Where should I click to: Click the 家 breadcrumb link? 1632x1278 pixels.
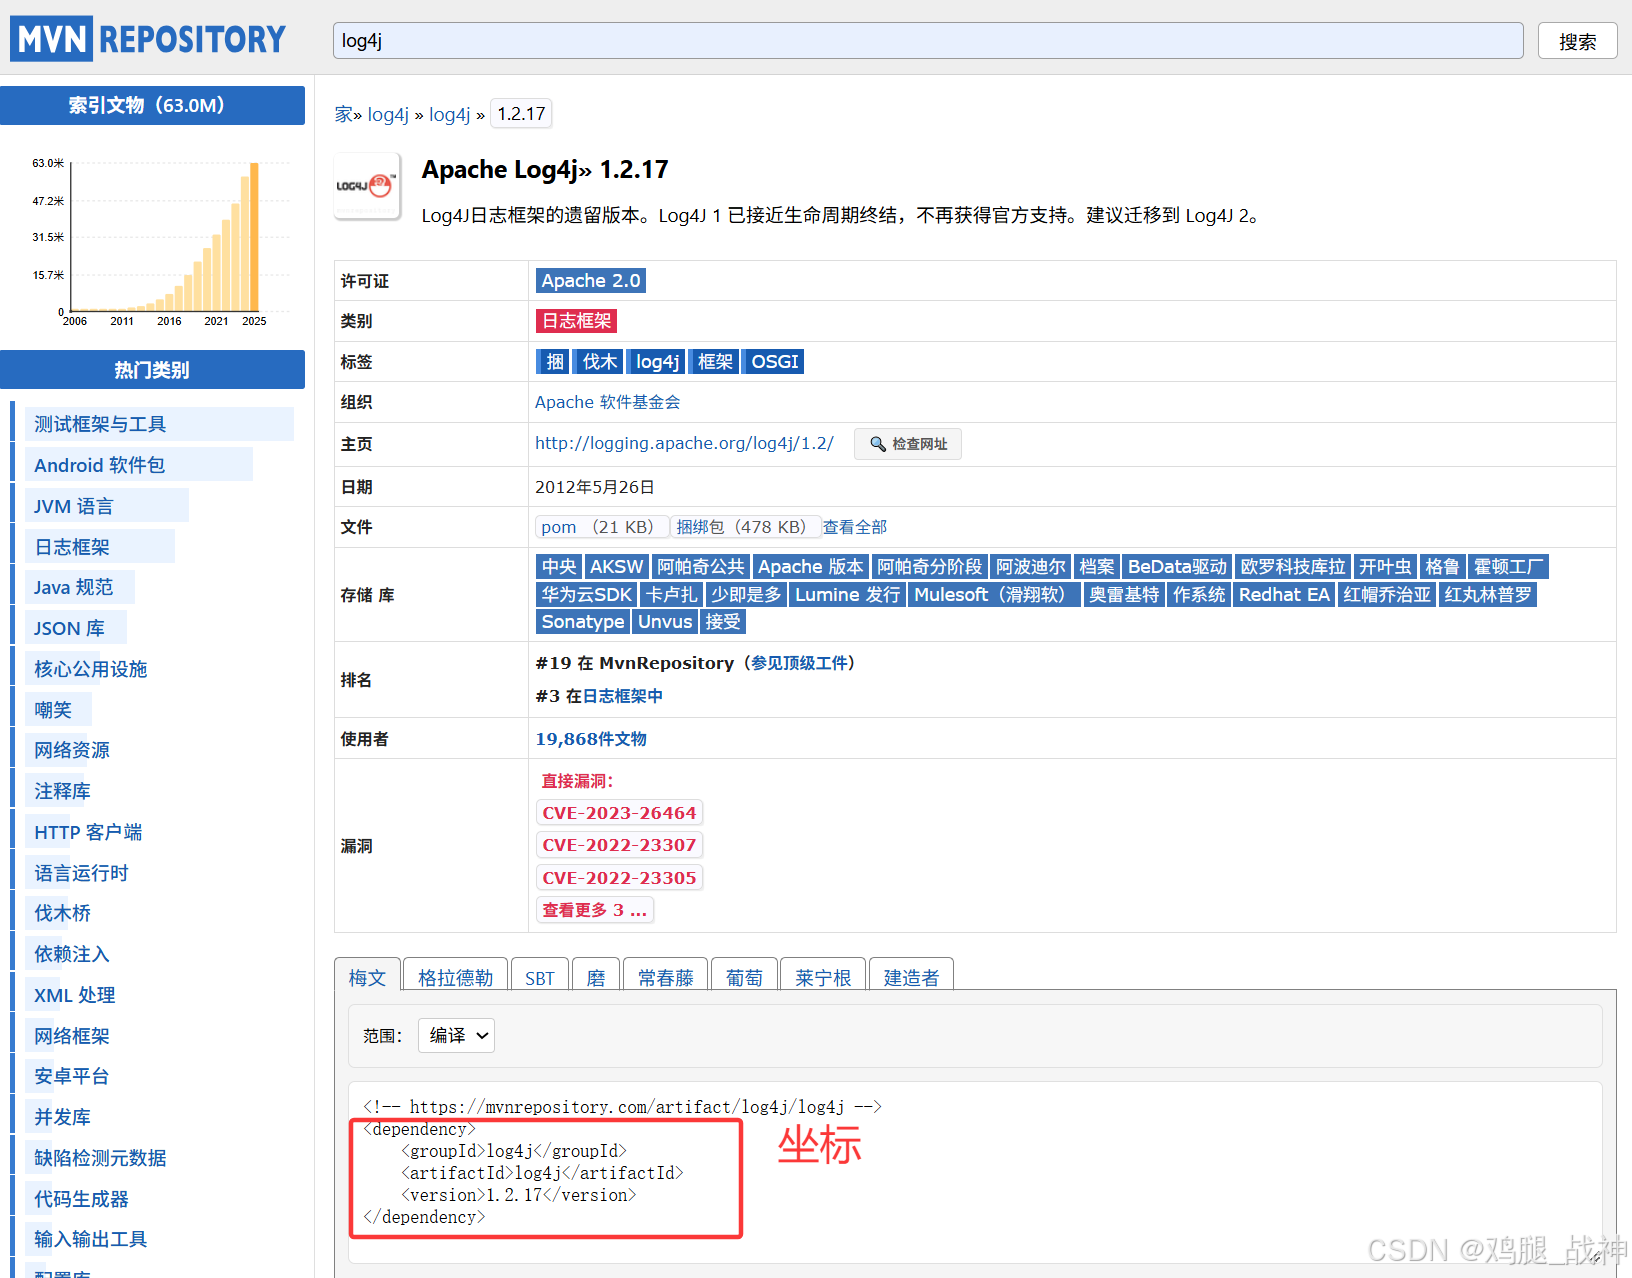343,114
